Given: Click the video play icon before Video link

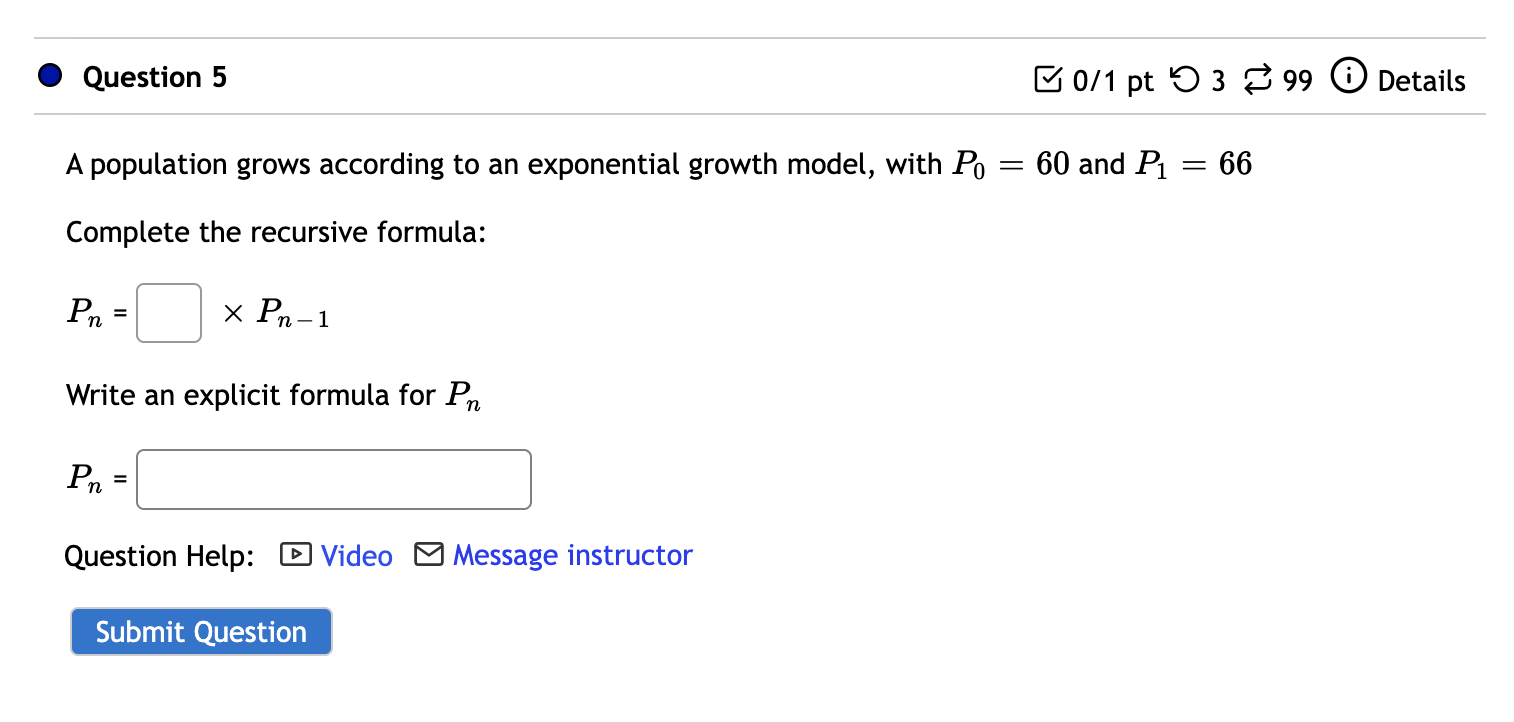Looking at the screenshot, I should pos(296,555).
